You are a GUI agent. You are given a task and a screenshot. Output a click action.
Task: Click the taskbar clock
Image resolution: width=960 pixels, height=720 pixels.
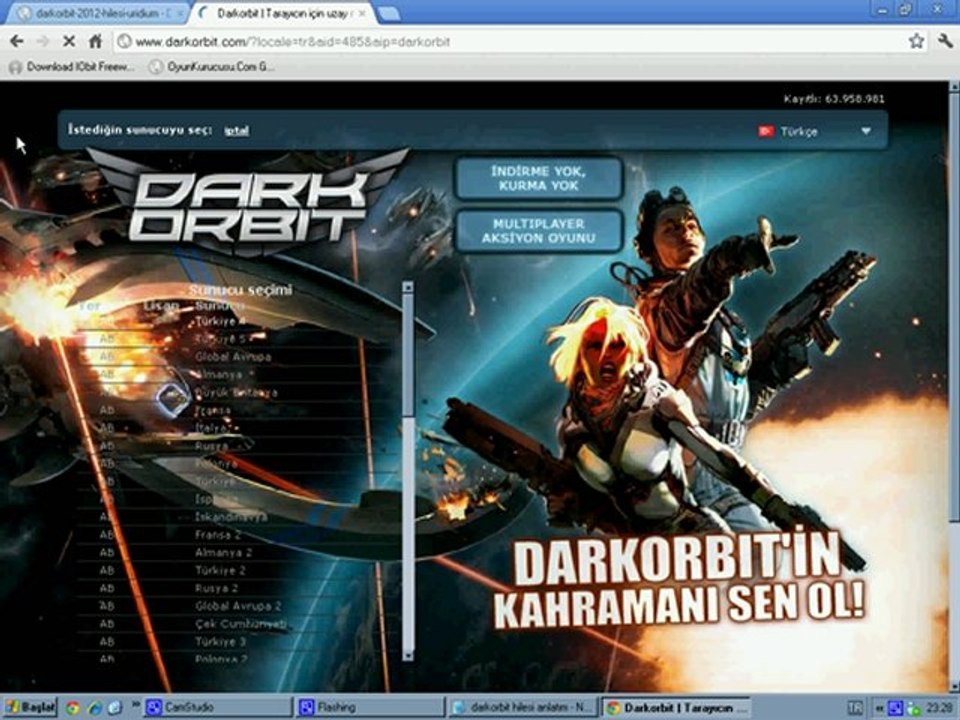[939, 708]
